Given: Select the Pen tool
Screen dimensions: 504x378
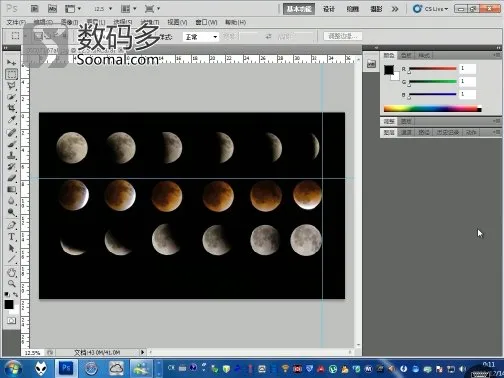Looking at the screenshot, I should point(11,225).
